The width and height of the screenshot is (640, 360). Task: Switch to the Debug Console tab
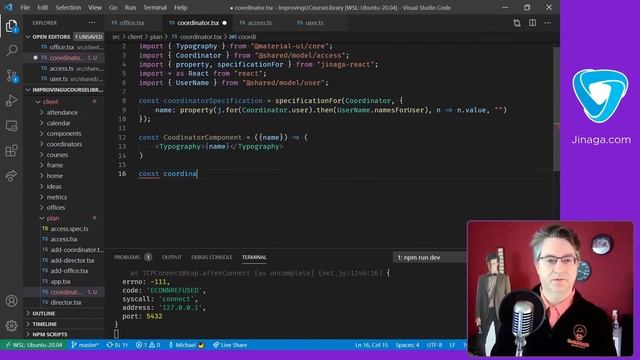click(211, 257)
